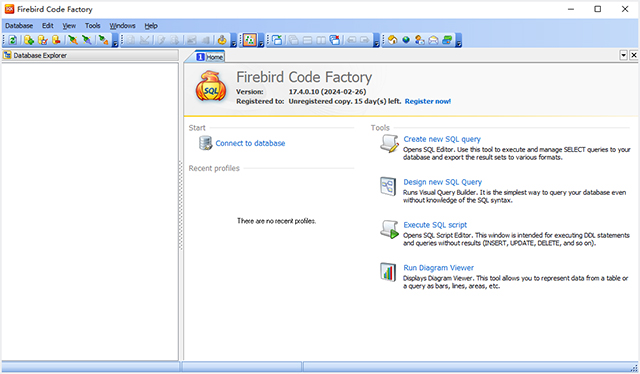Click the Firebird SQL flame logo
Screen dimensions: 640x374
pyautogui.click(x=211, y=87)
